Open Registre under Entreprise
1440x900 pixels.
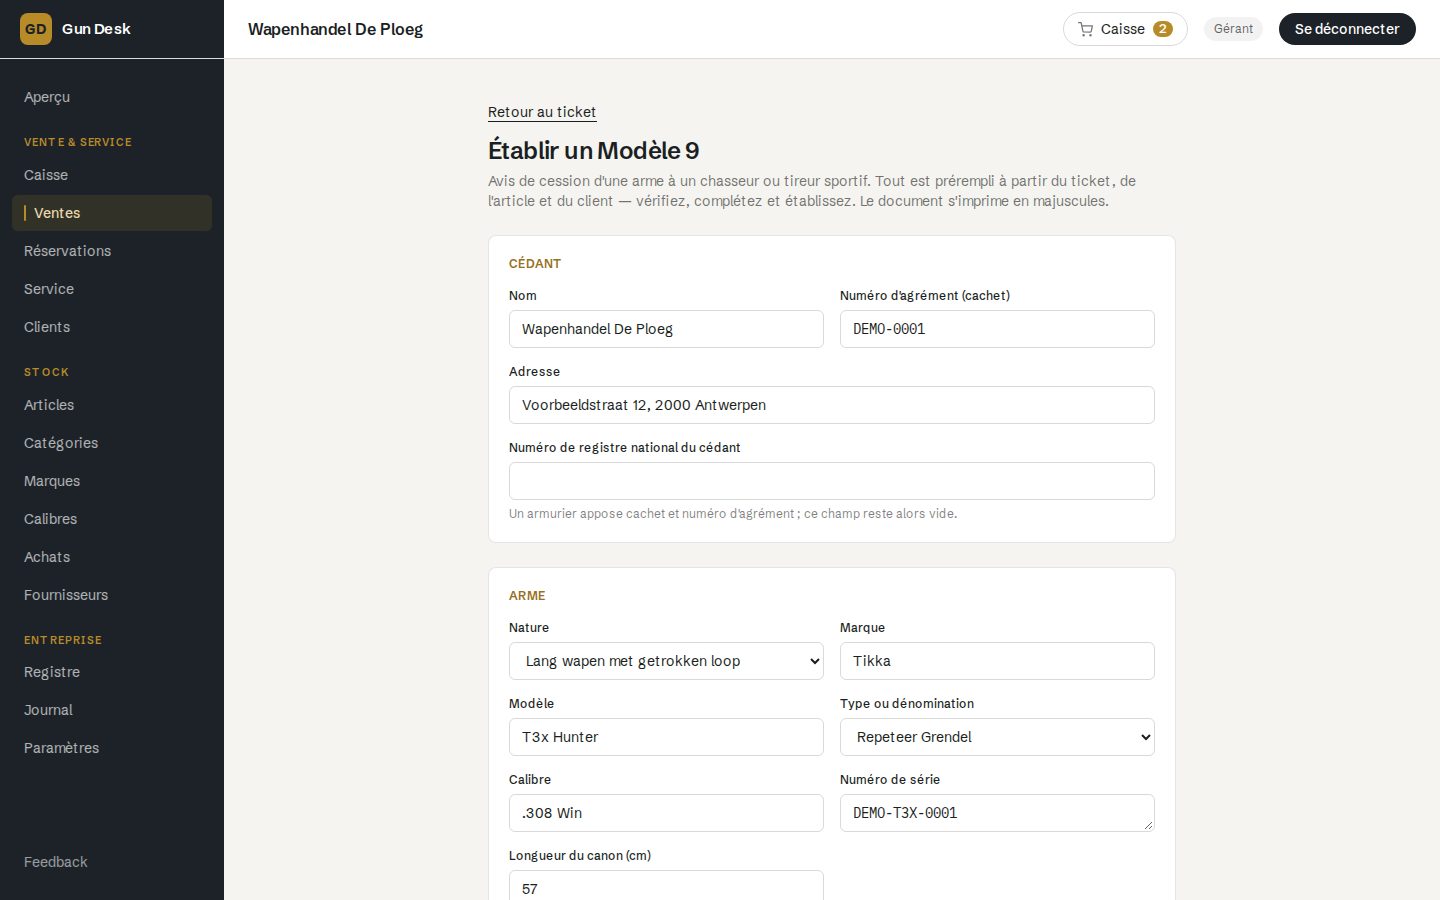[x=112, y=672]
